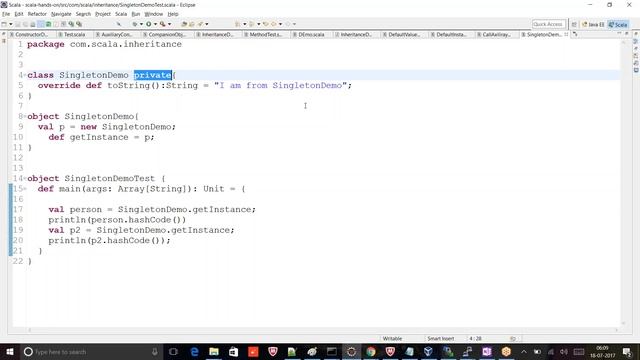Click getInstance on line 10
This screenshot has height=360, width=640.
[99, 137]
